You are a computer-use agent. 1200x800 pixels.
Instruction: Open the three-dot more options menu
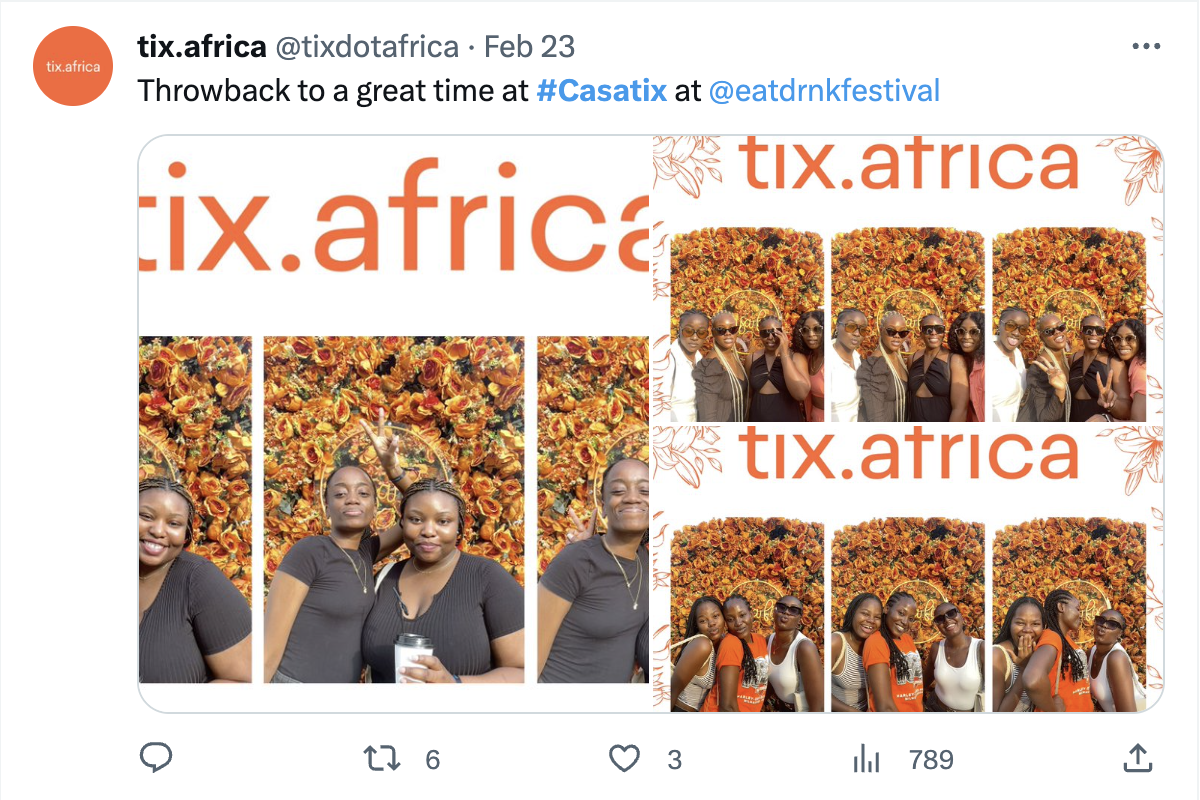coord(1145,47)
